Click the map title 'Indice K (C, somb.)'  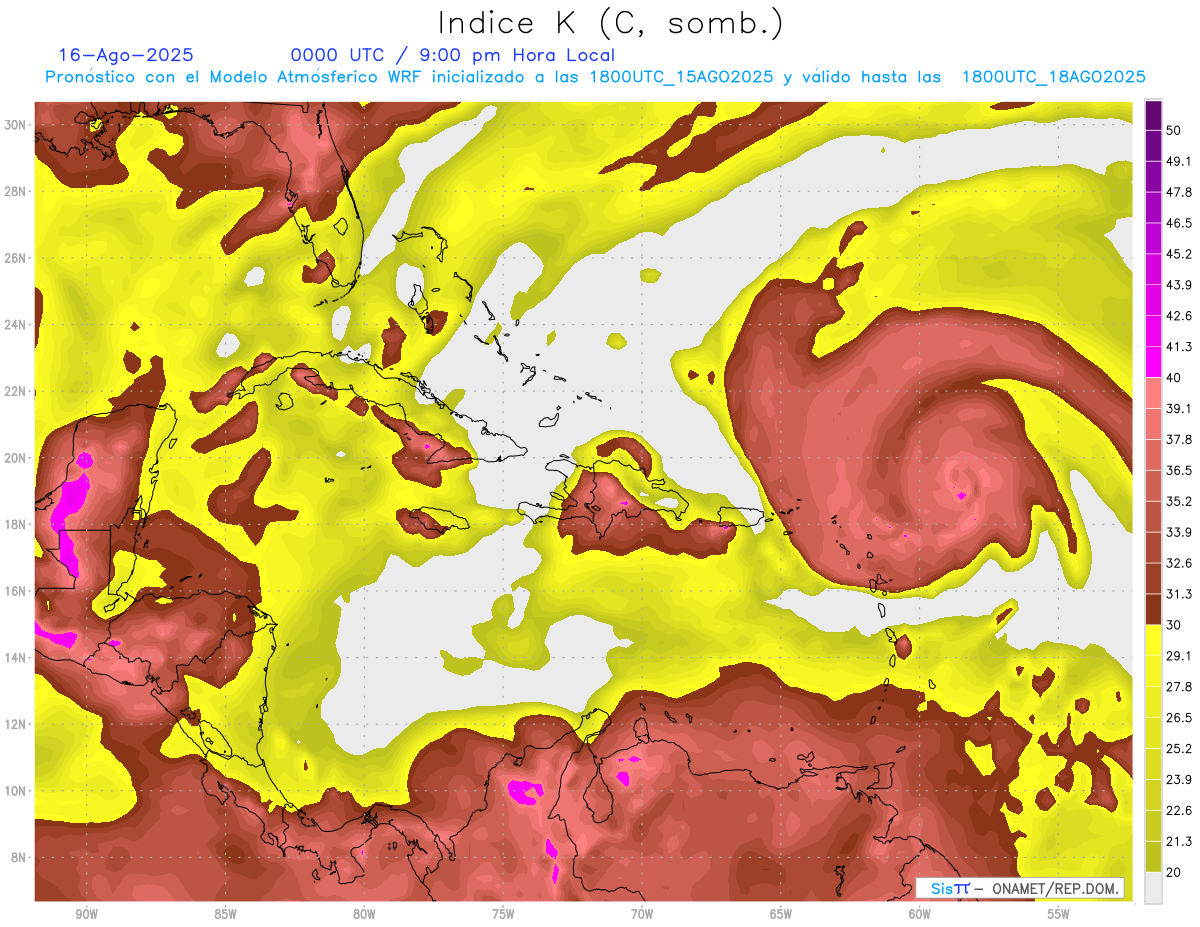tap(611, 24)
